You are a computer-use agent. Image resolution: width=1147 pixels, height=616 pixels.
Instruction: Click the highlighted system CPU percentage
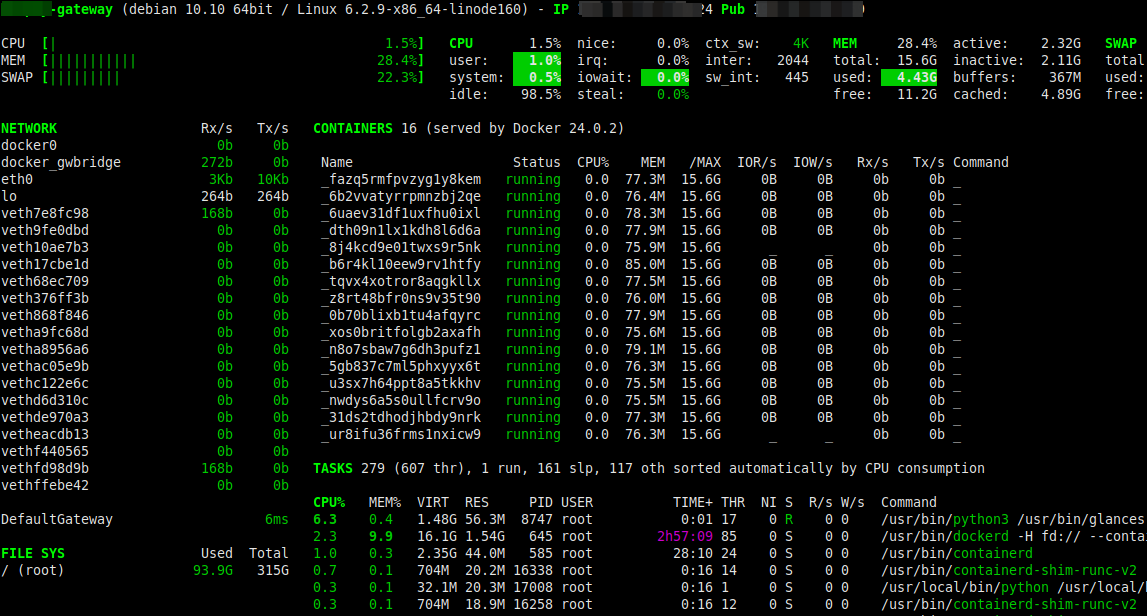click(536, 77)
